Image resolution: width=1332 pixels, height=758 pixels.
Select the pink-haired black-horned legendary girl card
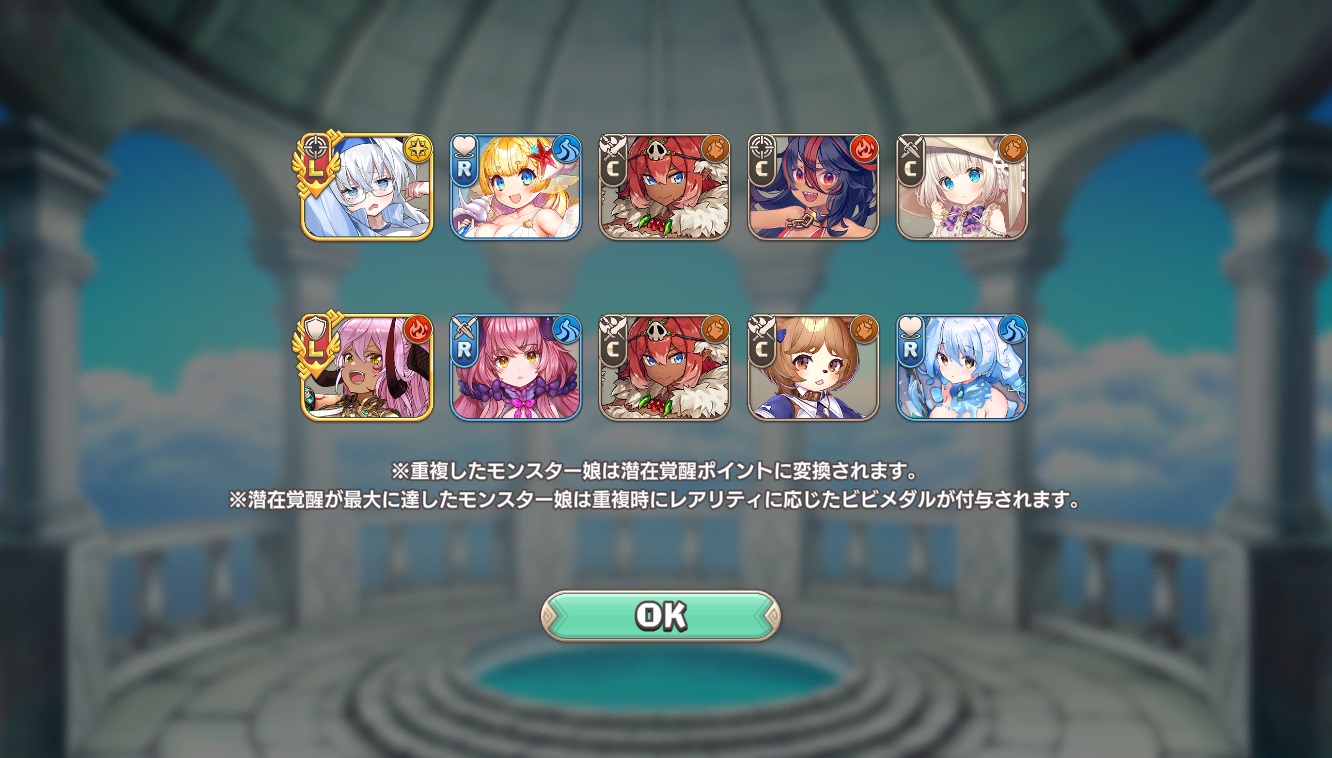pyautogui.click(x=367, y=367)
